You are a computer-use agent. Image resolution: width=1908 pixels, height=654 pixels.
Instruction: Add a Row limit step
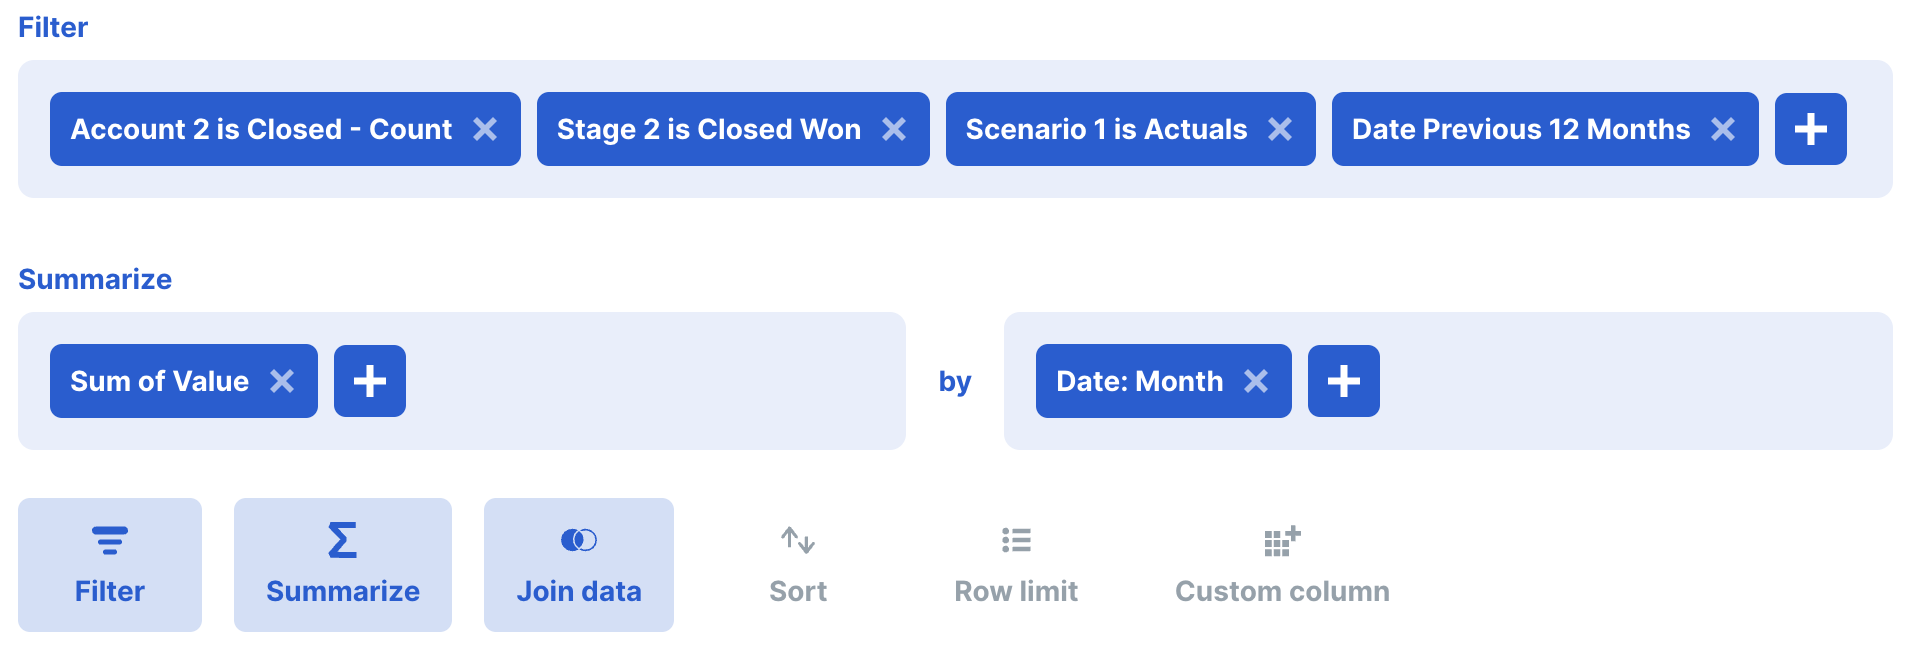1016,565
